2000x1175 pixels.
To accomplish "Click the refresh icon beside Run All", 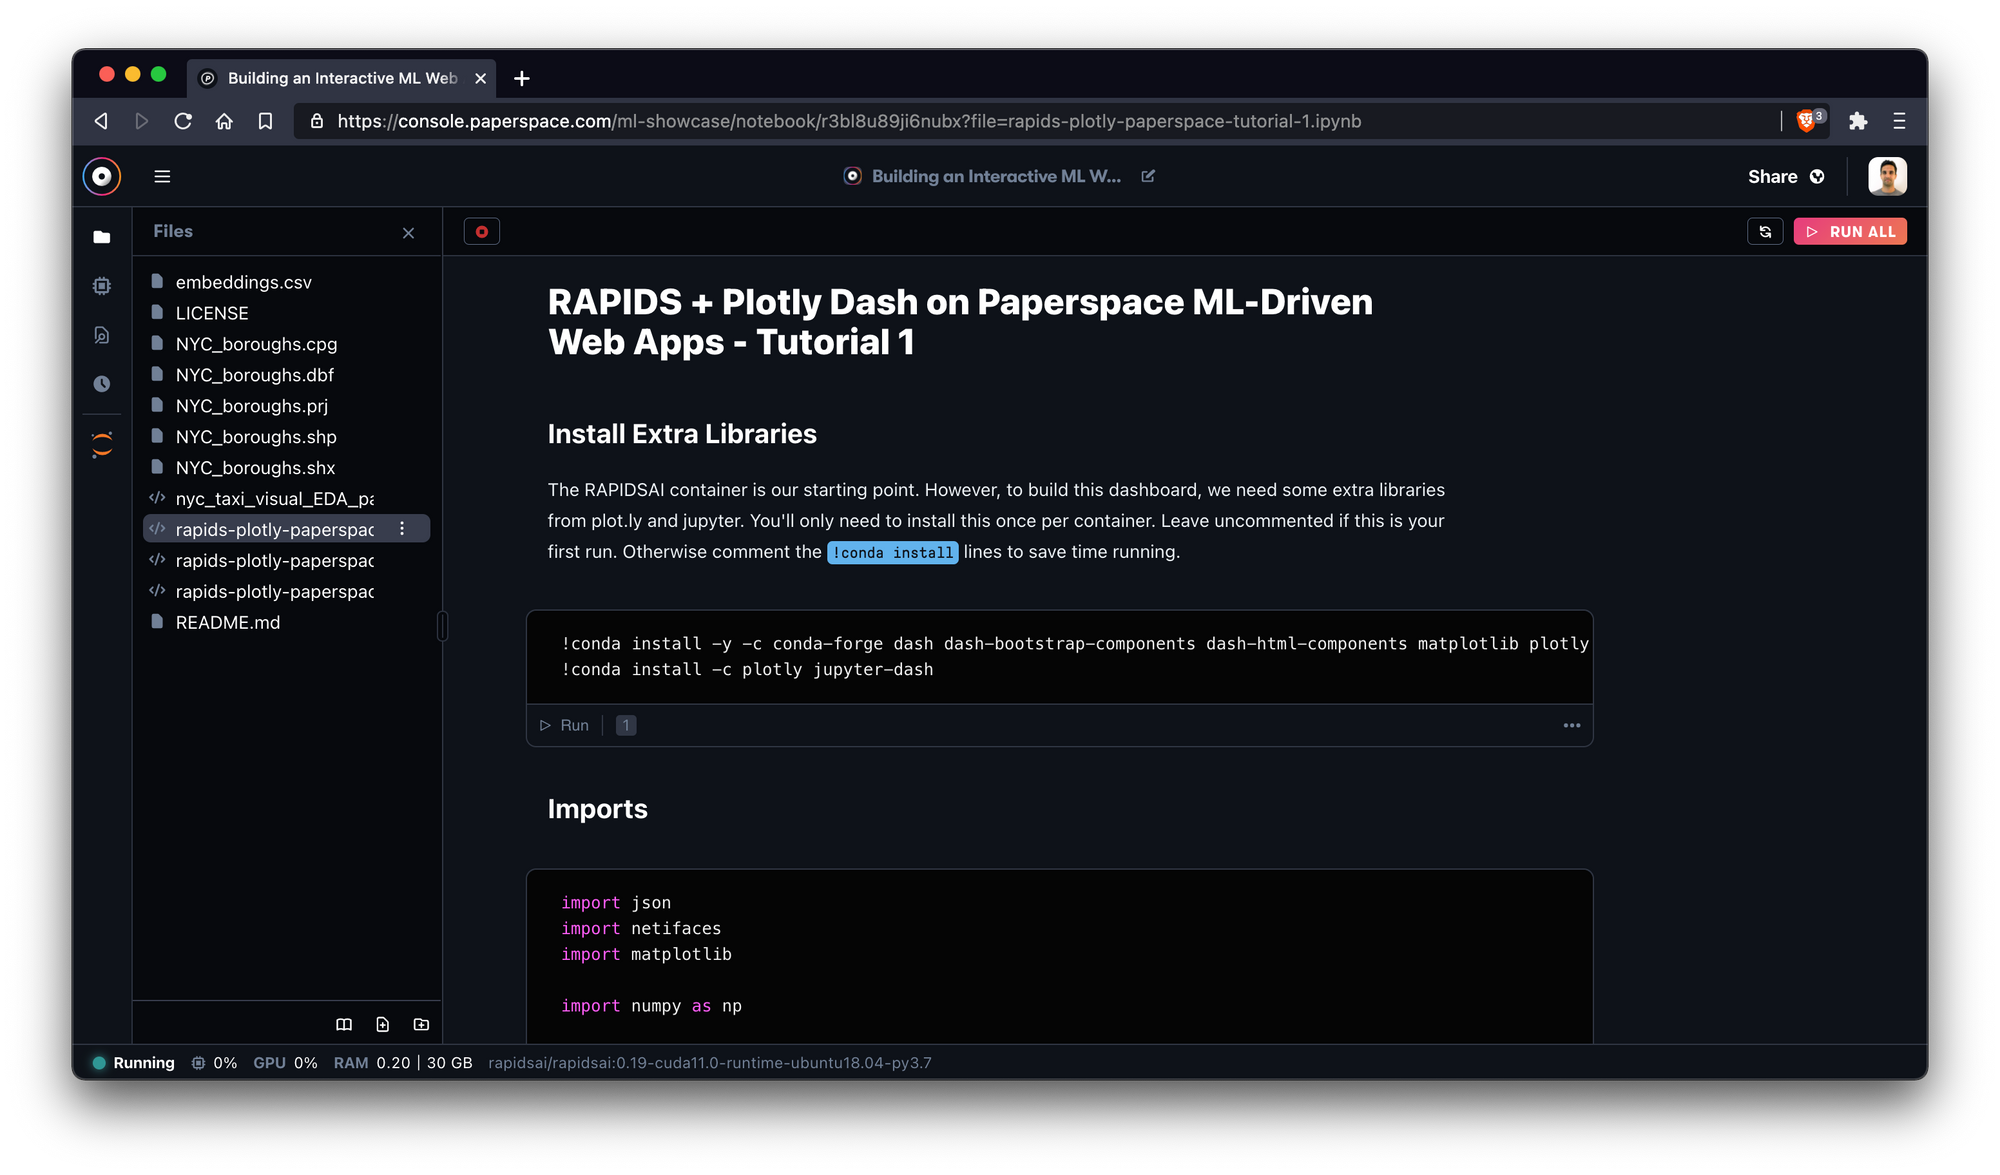I will pos(1765,232).
